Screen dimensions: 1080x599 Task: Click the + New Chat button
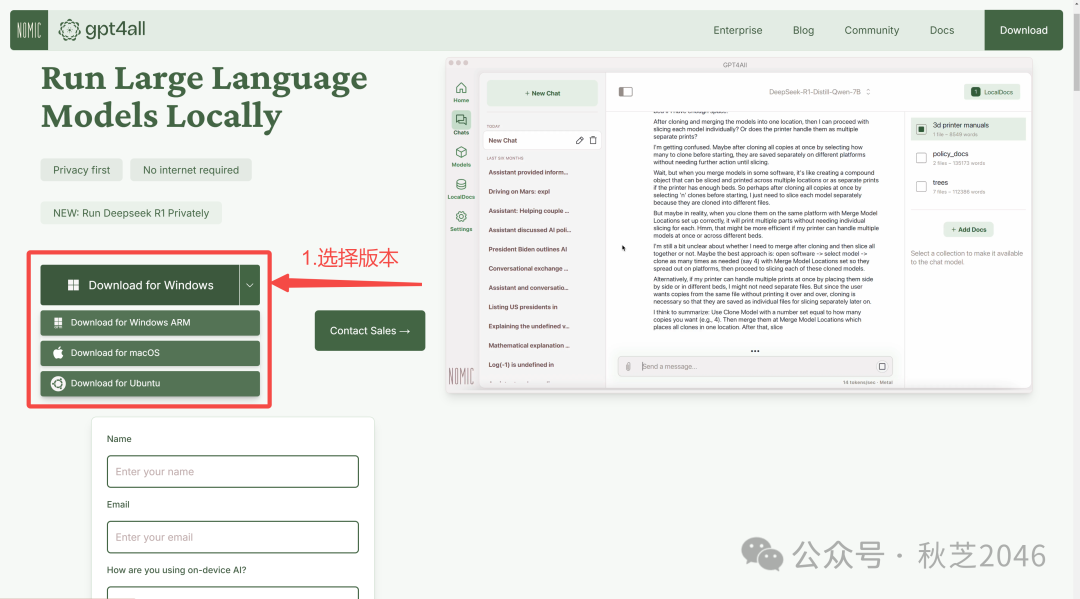coord(542,93)
